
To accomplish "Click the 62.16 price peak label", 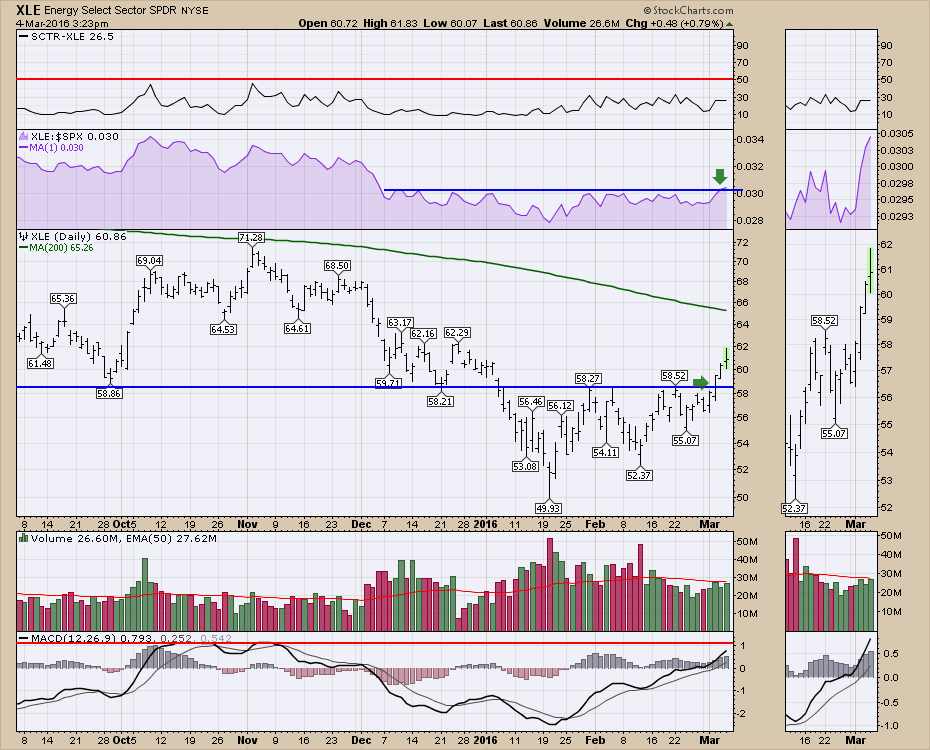I will 423,333.
